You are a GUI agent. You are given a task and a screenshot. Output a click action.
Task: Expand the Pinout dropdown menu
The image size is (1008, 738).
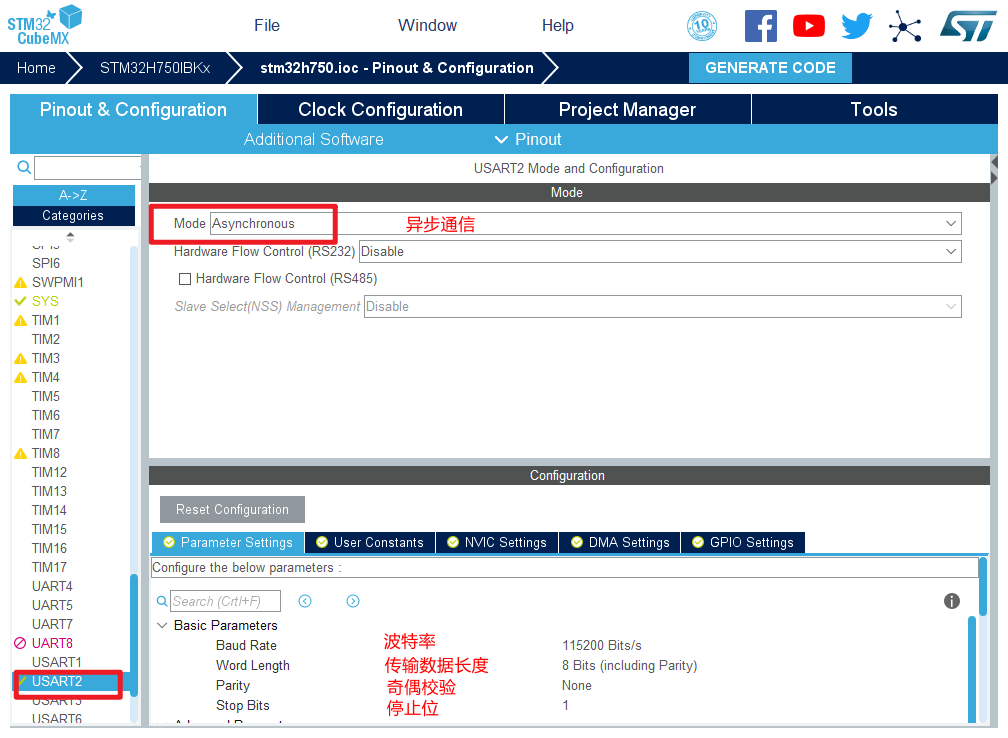pyautogui.click(x=528, y=139)
